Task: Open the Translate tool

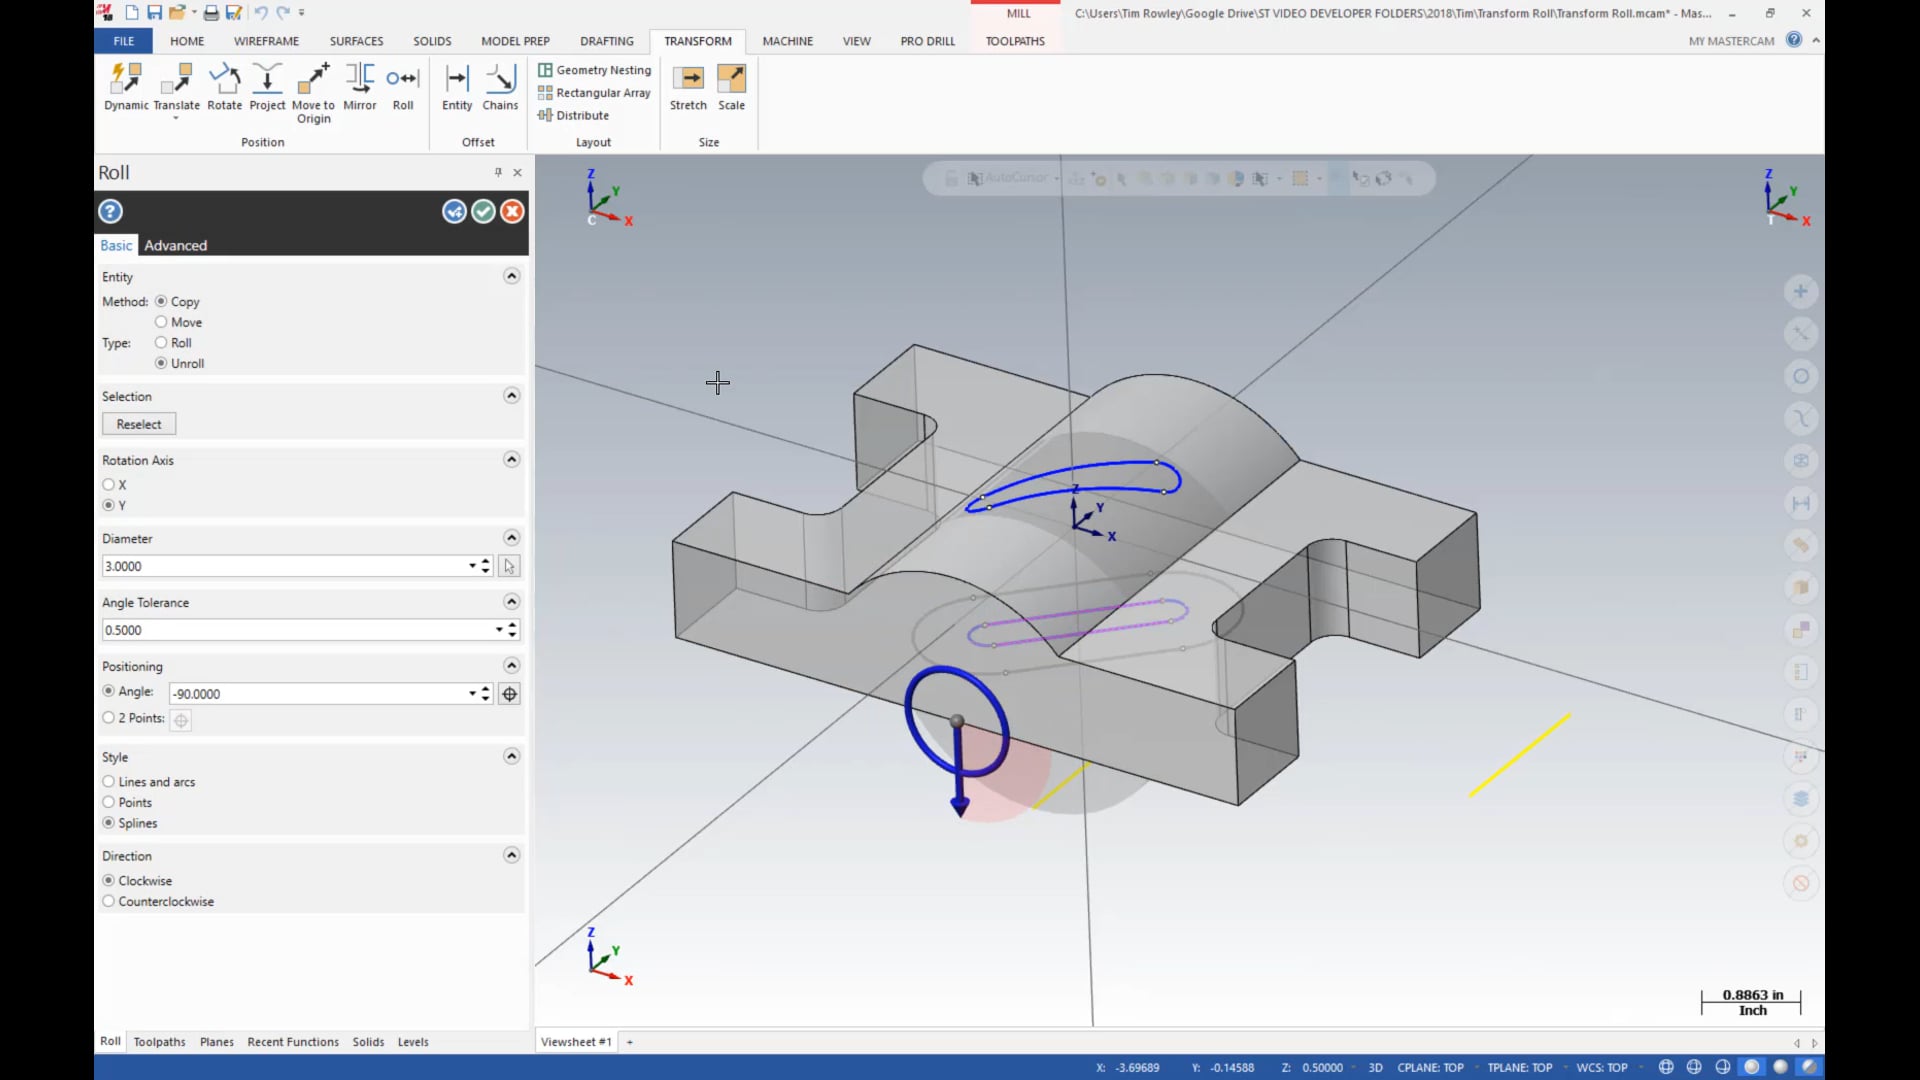Action: point(176,90)
